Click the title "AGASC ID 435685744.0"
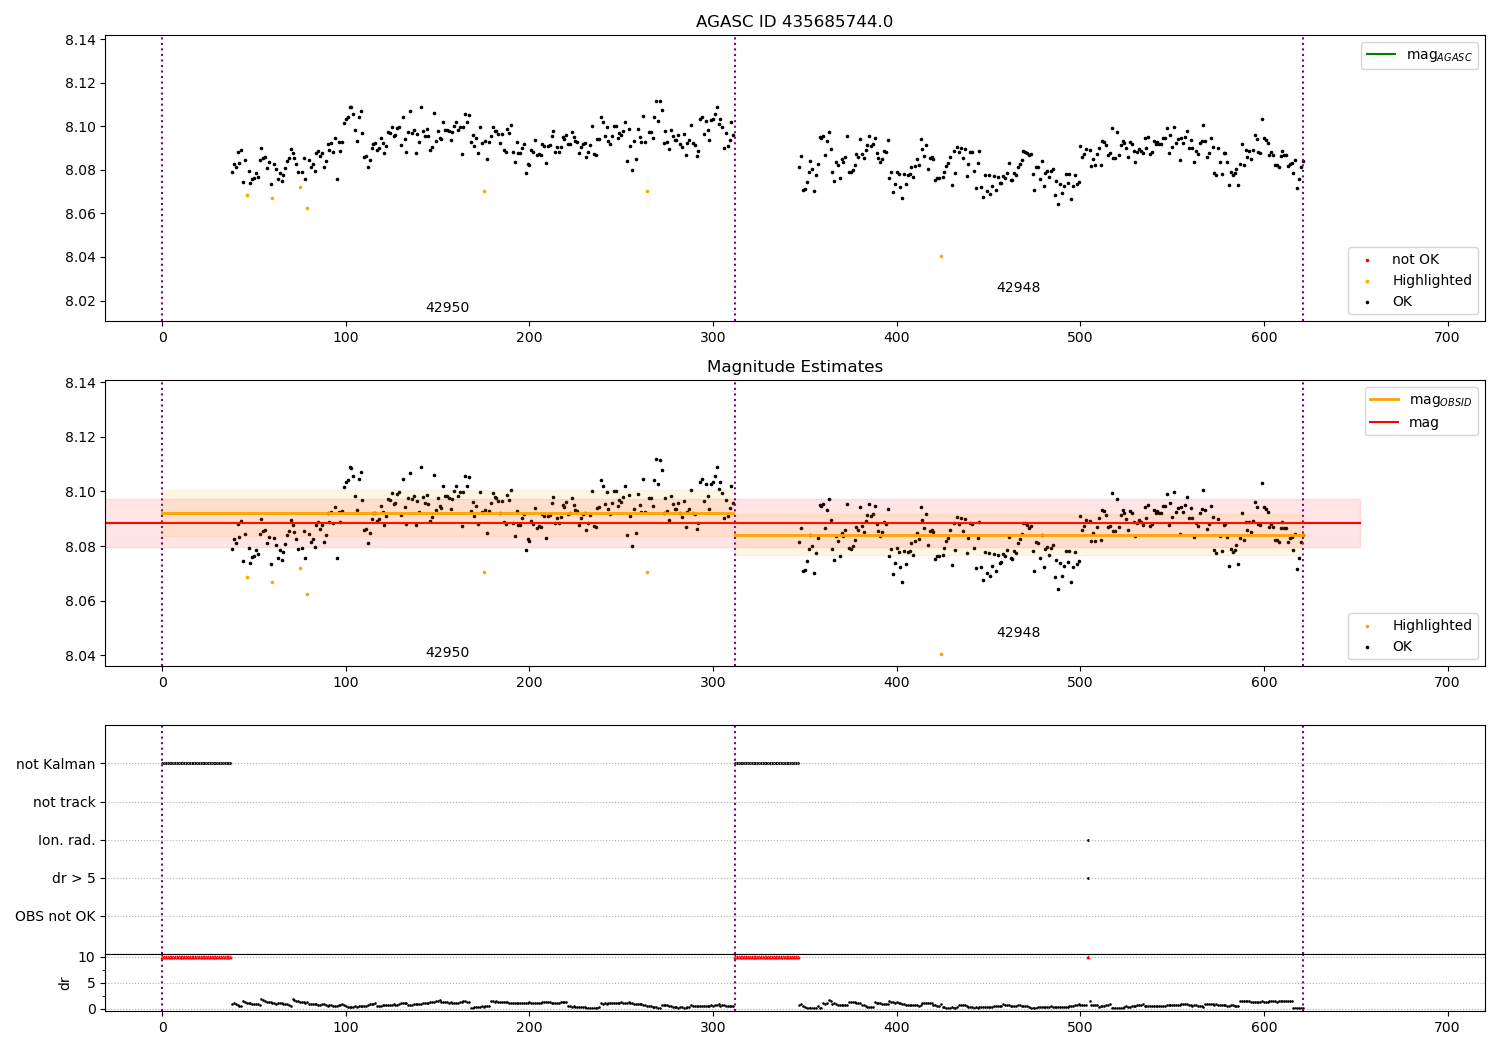The image size is (1500, 1050). (x=794, y=22)
